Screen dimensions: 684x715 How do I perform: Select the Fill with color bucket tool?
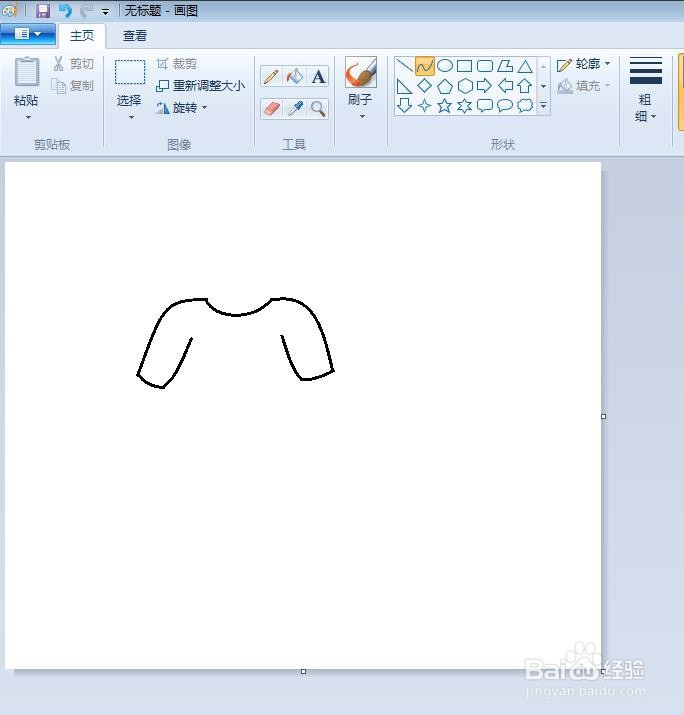click(x=295, y=76)
